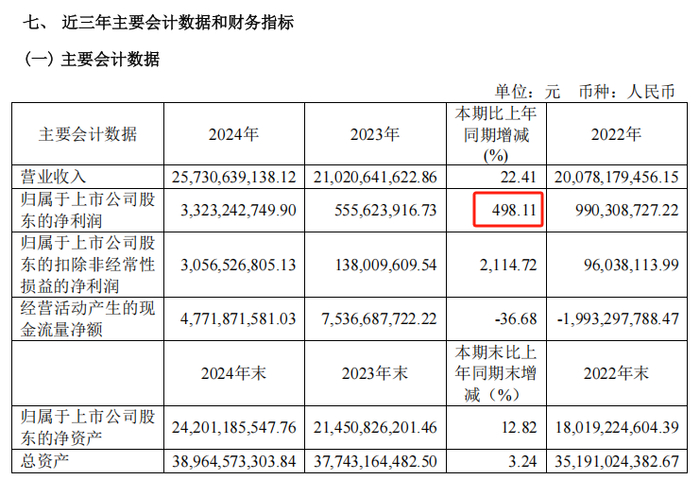The image size is (700, 481).
Task: Select the 2024年末 column header
Action: (x=233, y=373)
